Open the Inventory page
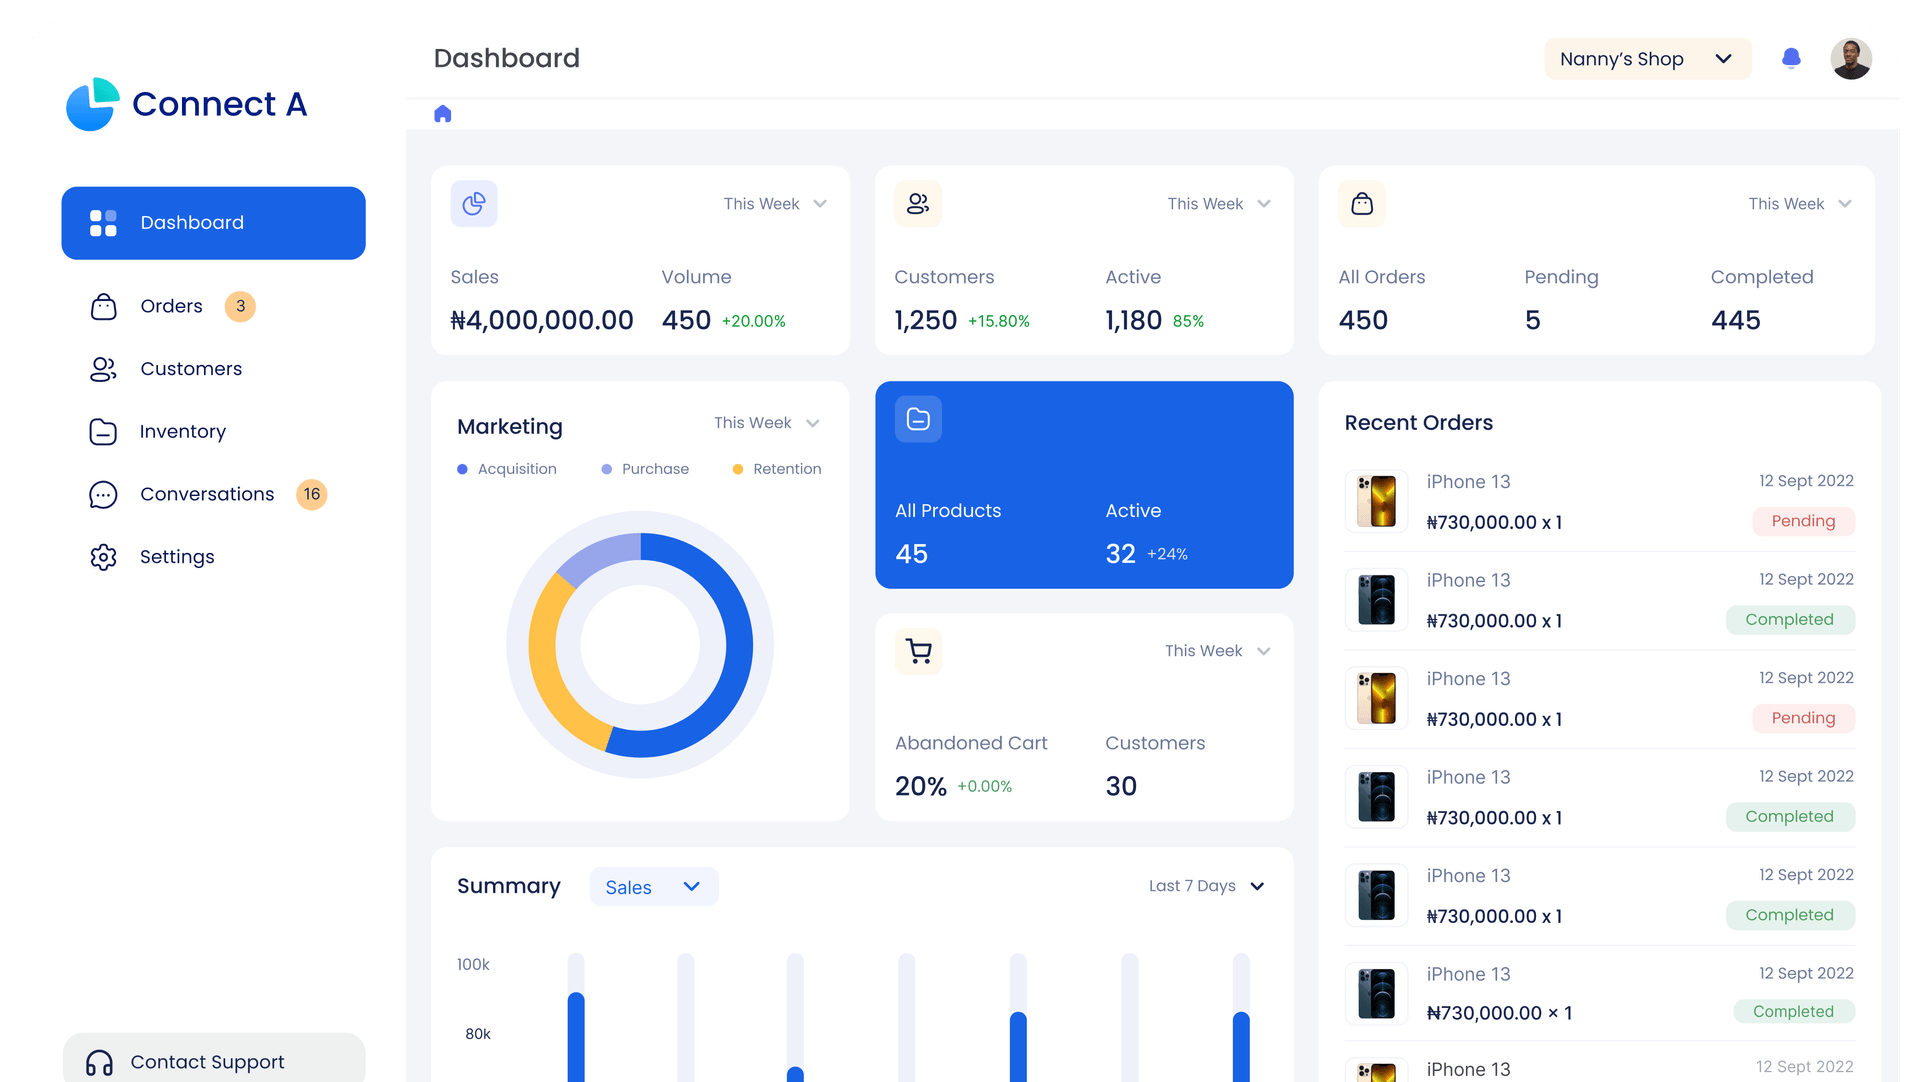1920x1082 pixels. (182, 431)
